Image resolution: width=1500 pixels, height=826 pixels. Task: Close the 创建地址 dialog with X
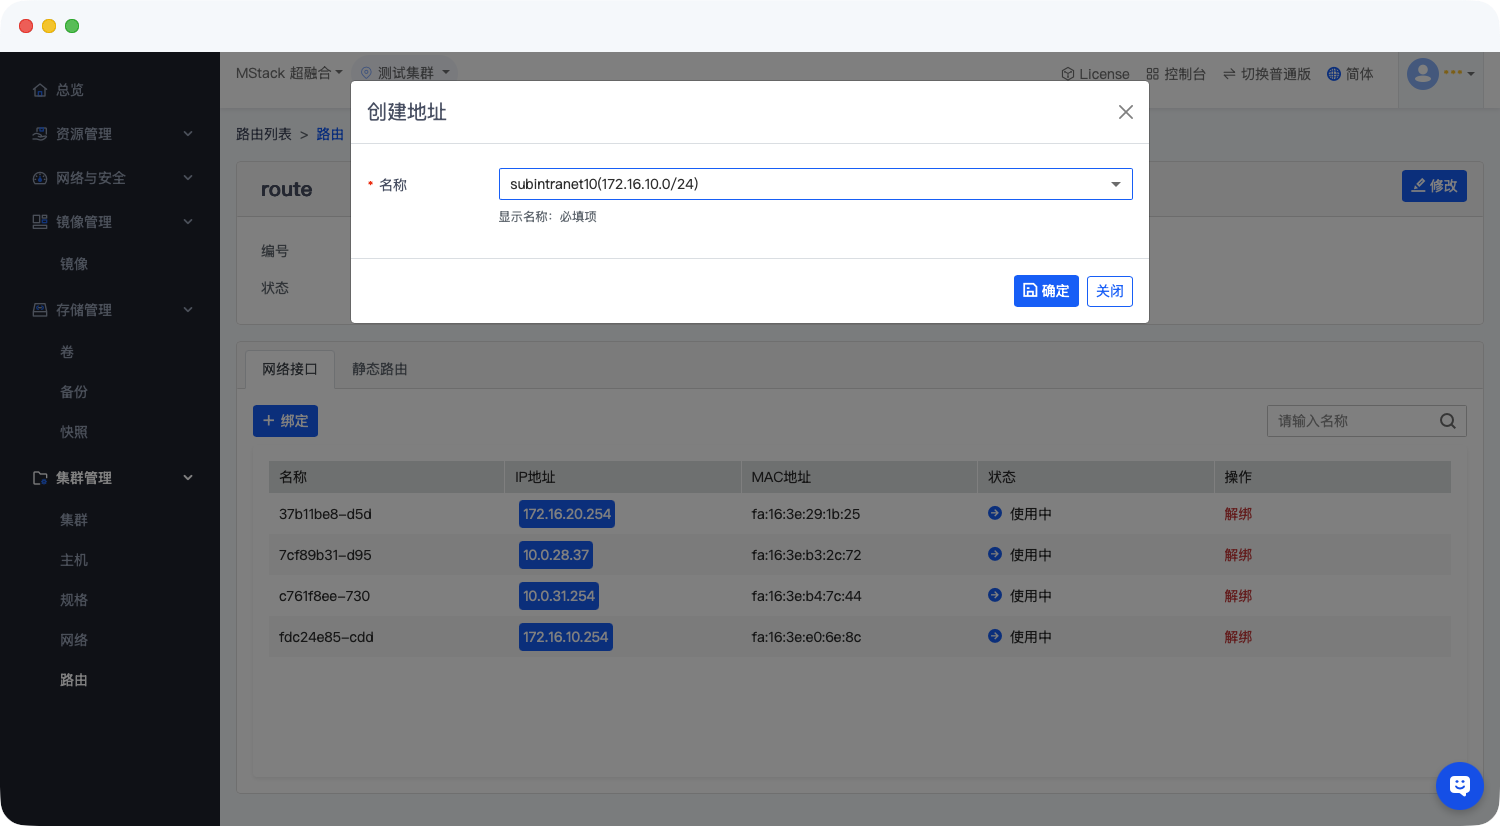click(x=1125, y=112)
